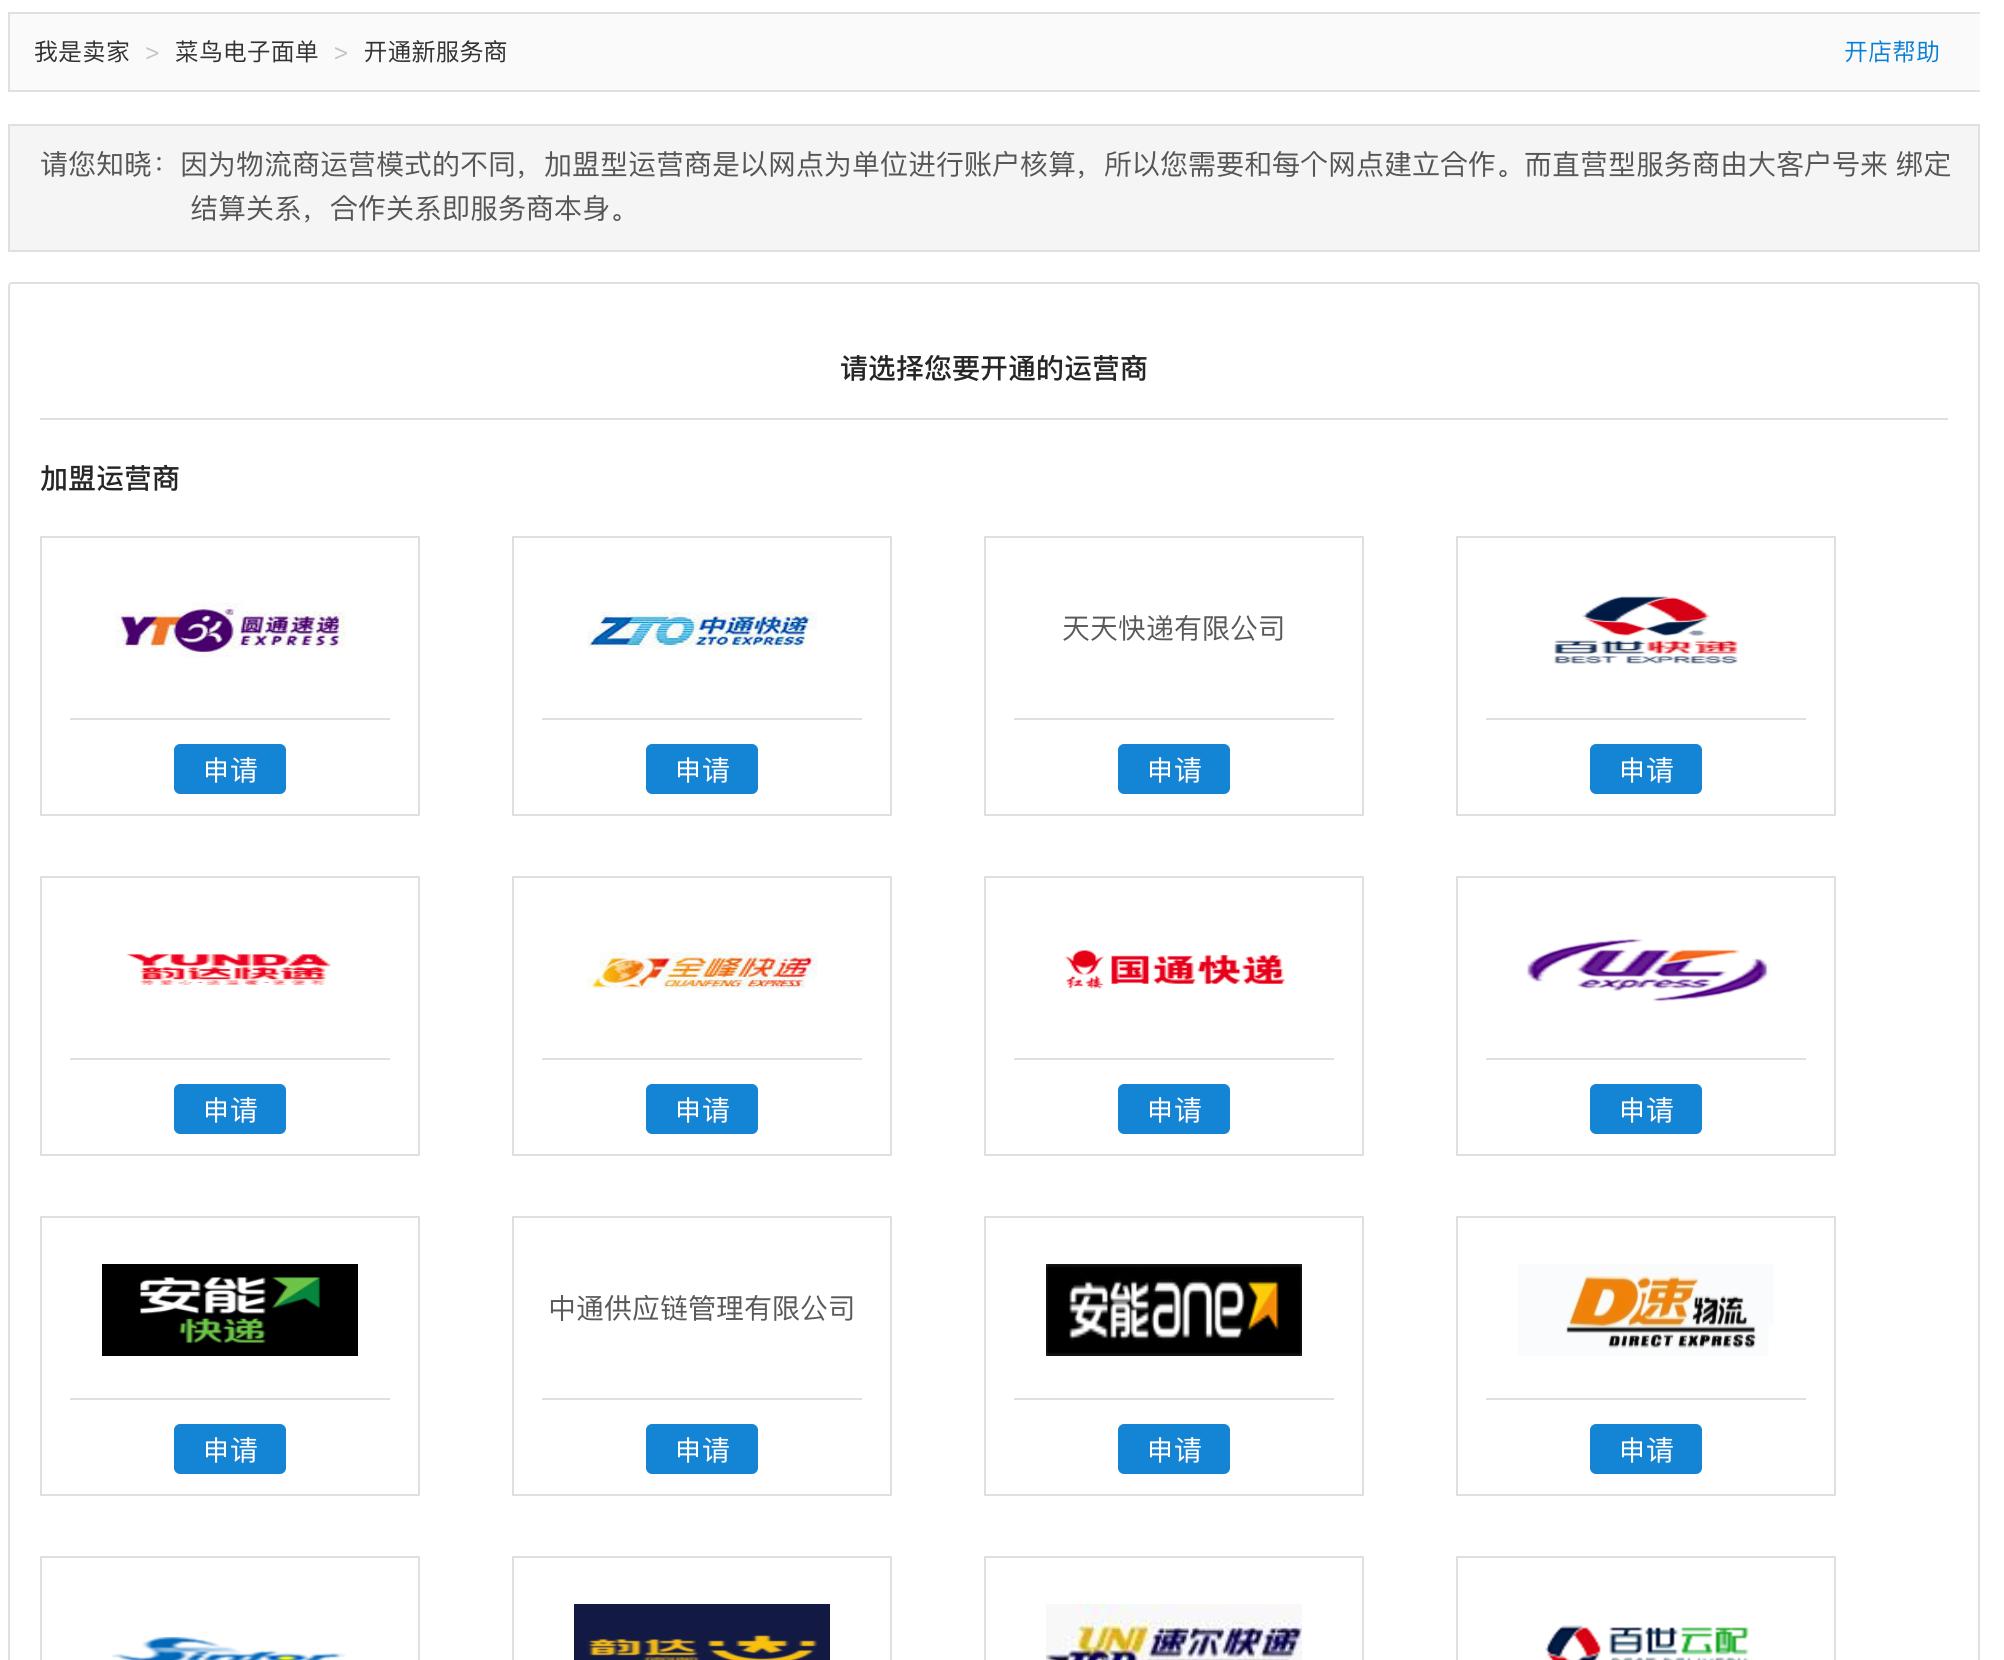Apply for 圆通速递 via its 申请 button
Image resolution: width=2004 pixels, height=1660 pixels.
[x=230, y=769]
